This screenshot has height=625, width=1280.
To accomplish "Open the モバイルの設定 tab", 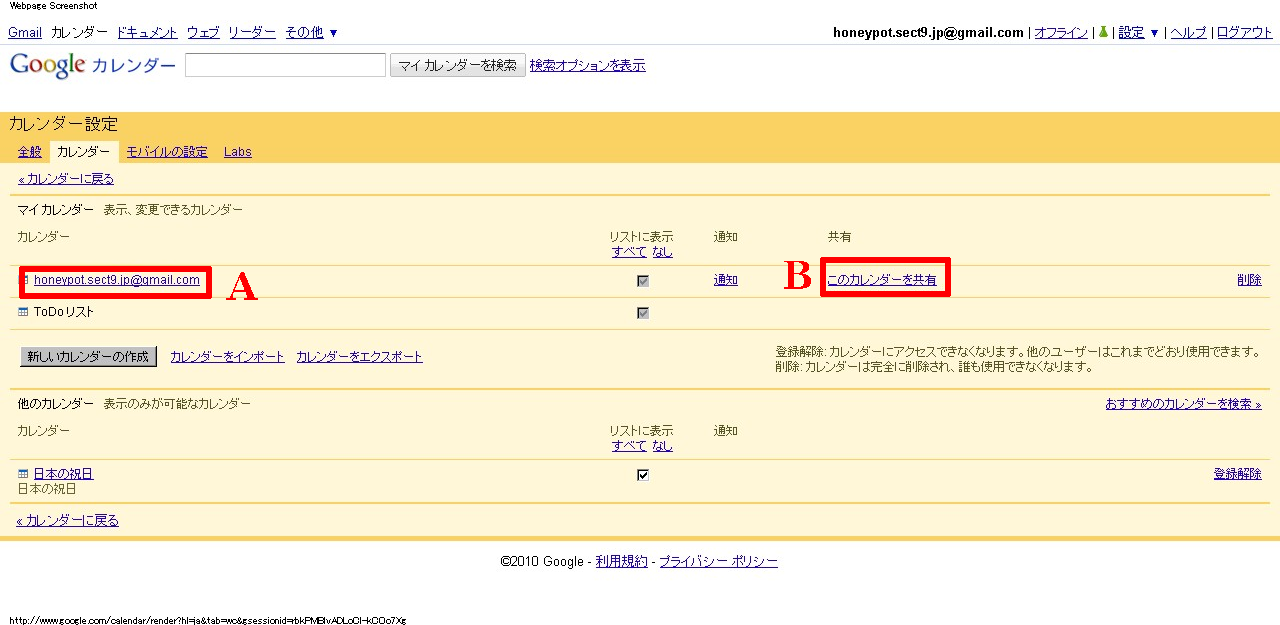I will 167,152.
